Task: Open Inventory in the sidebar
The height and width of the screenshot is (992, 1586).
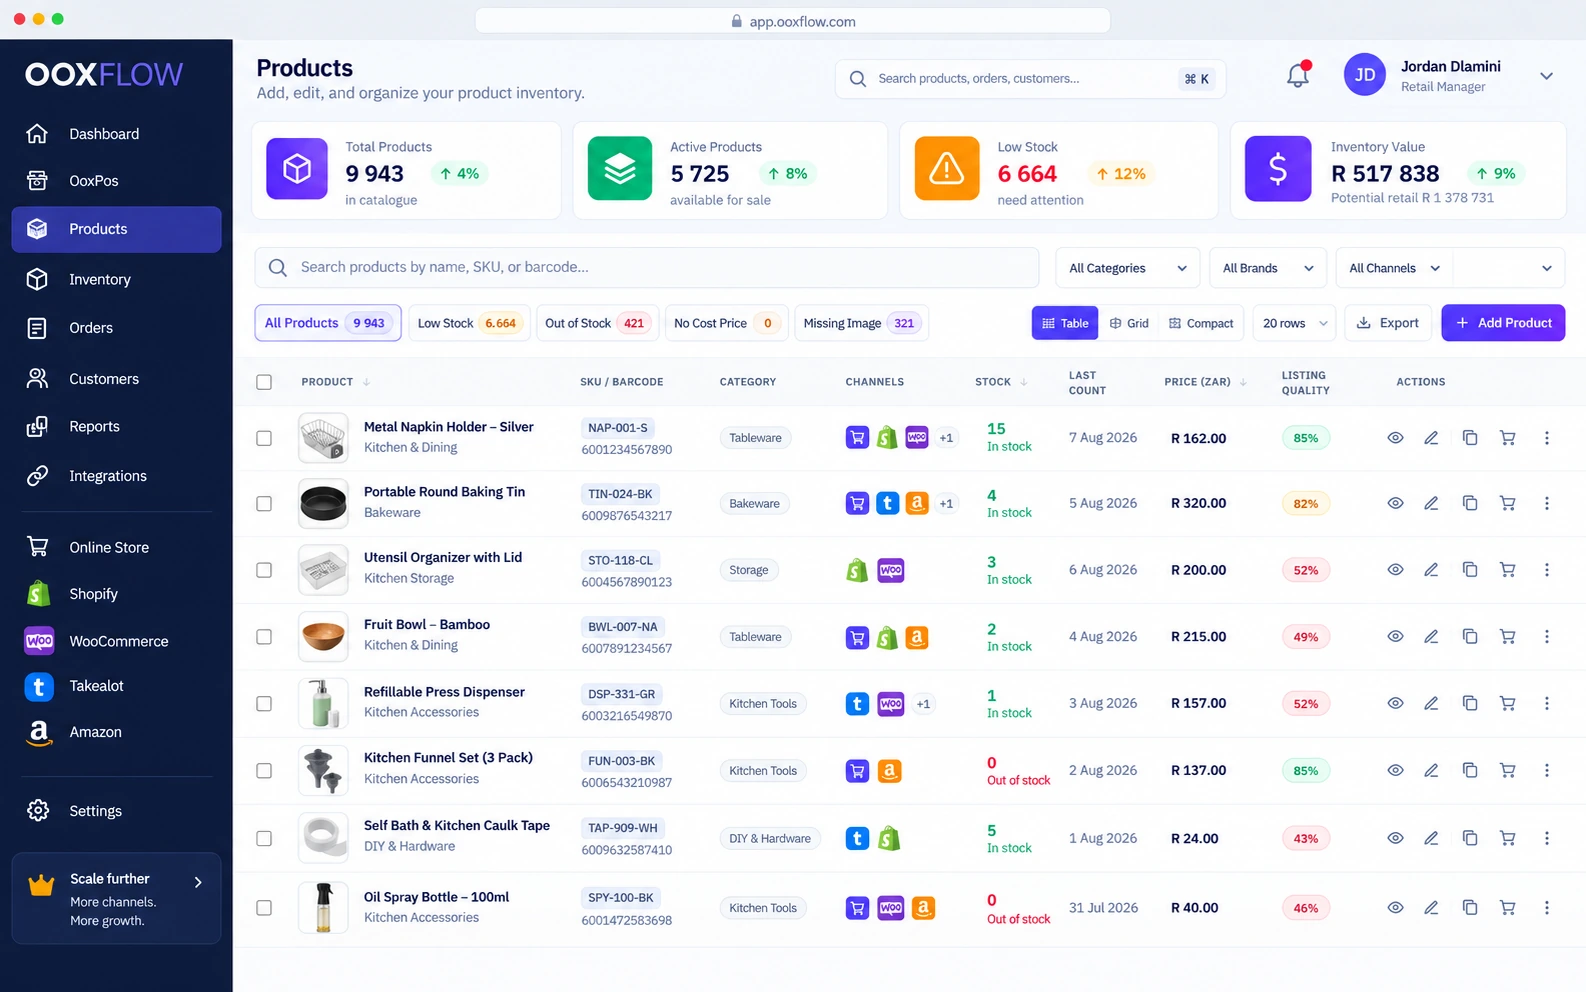Action: click(116, 280)
